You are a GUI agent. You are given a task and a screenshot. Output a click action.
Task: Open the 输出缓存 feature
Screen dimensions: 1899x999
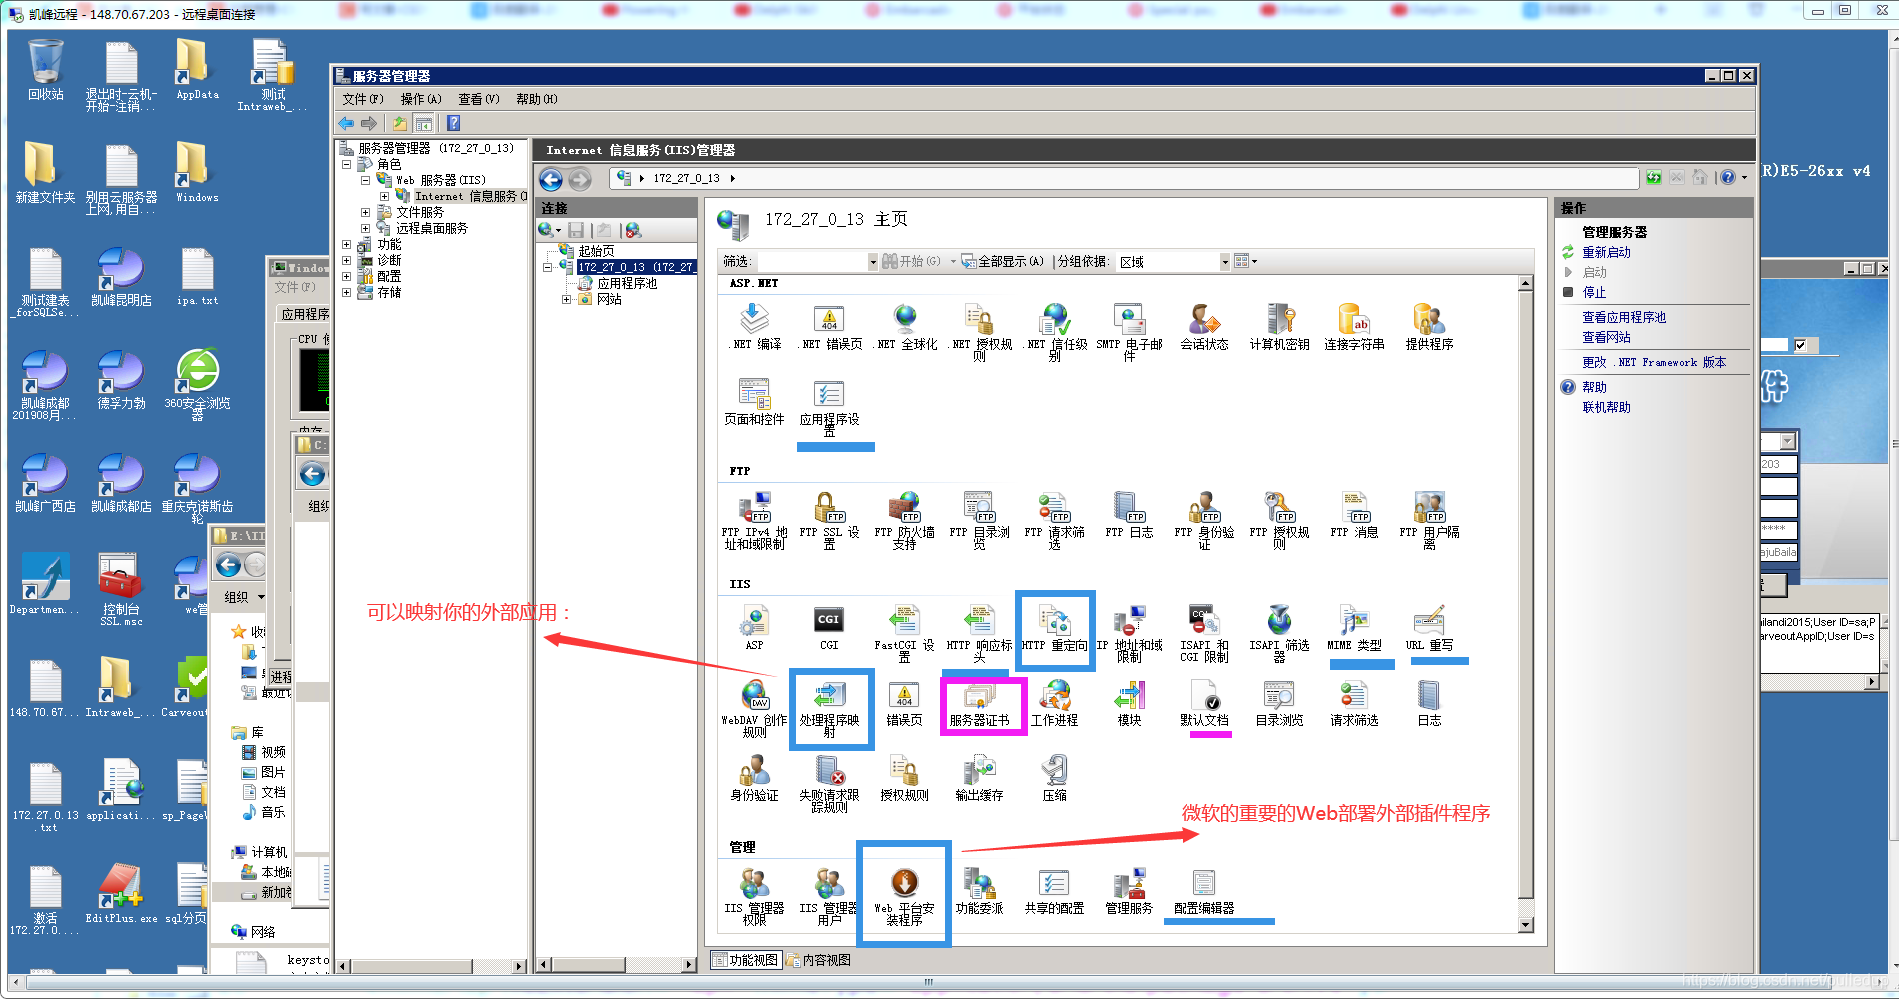(979, 778)
